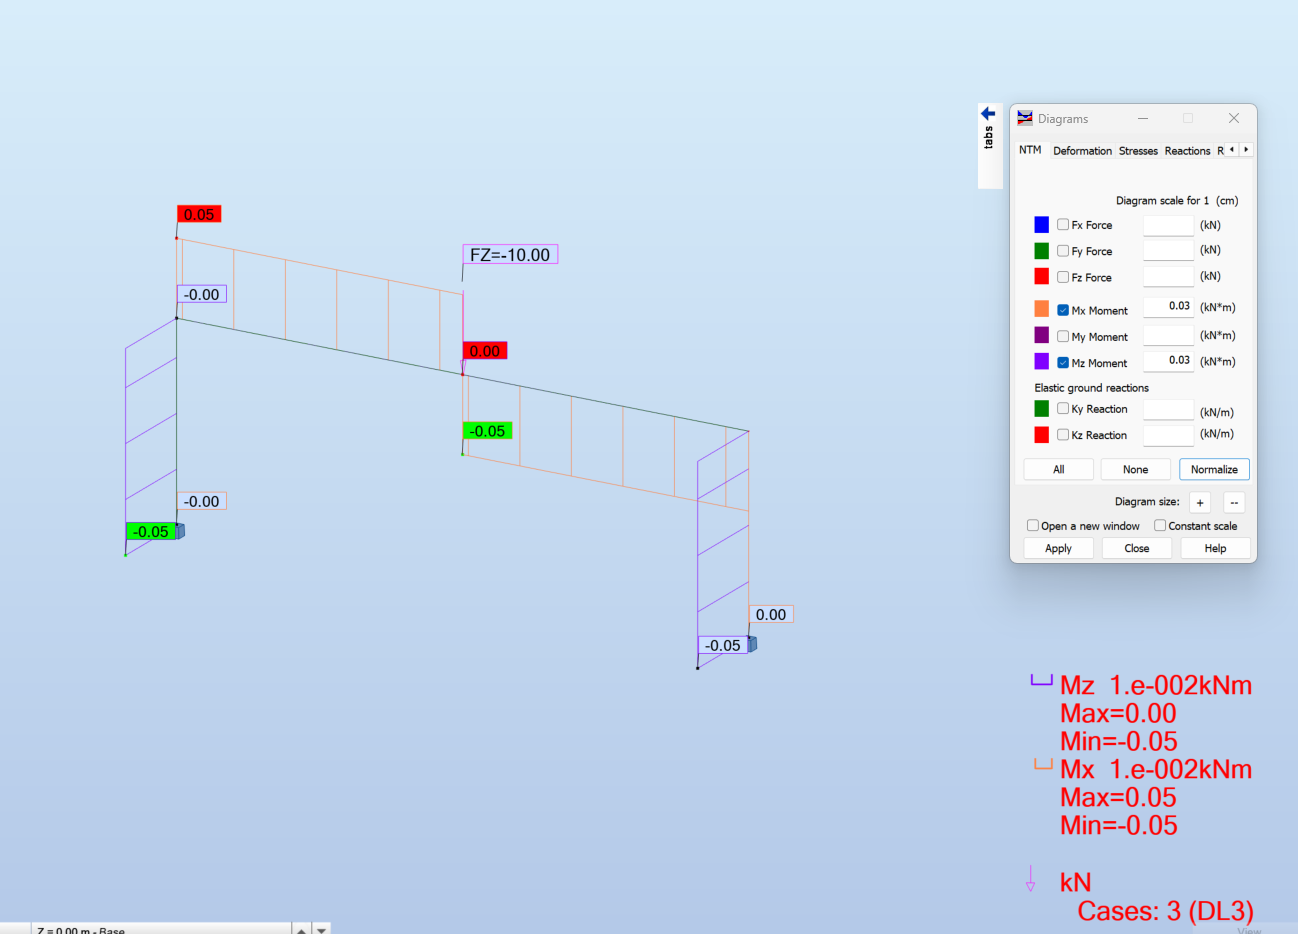Switch to the NTM tab
The height and width of the screenshot is (934, 1298).
click(1030, 150)
